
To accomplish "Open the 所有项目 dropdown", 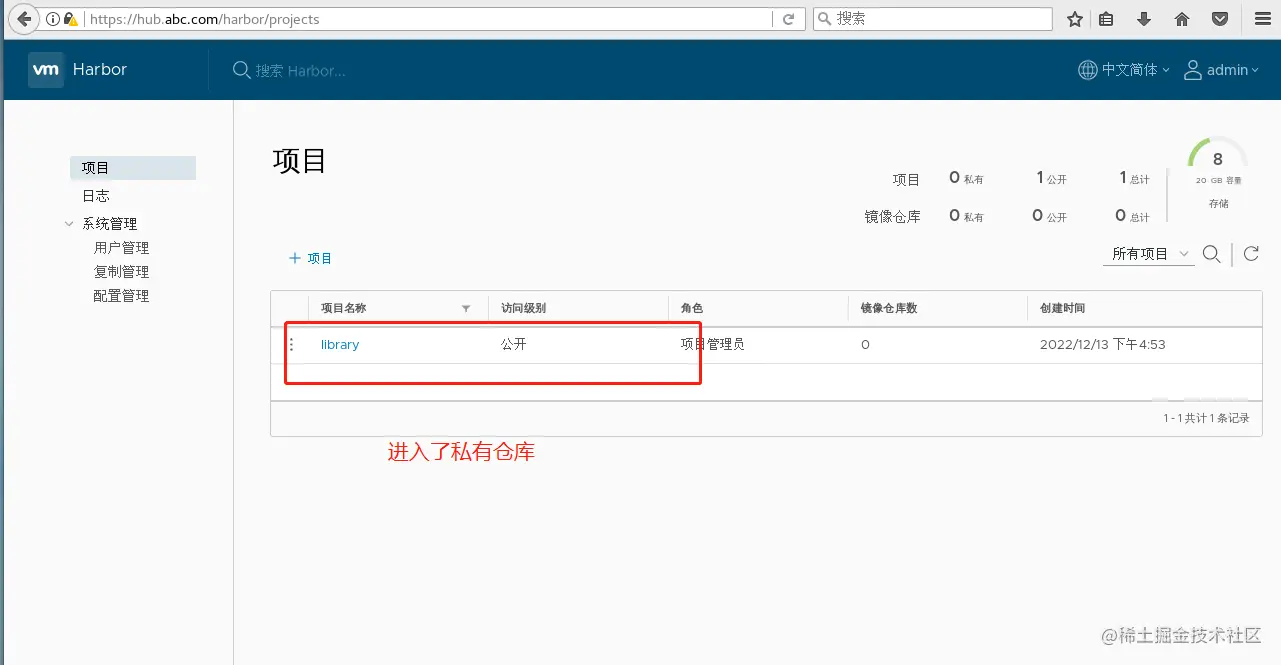I will [1148, 254].
